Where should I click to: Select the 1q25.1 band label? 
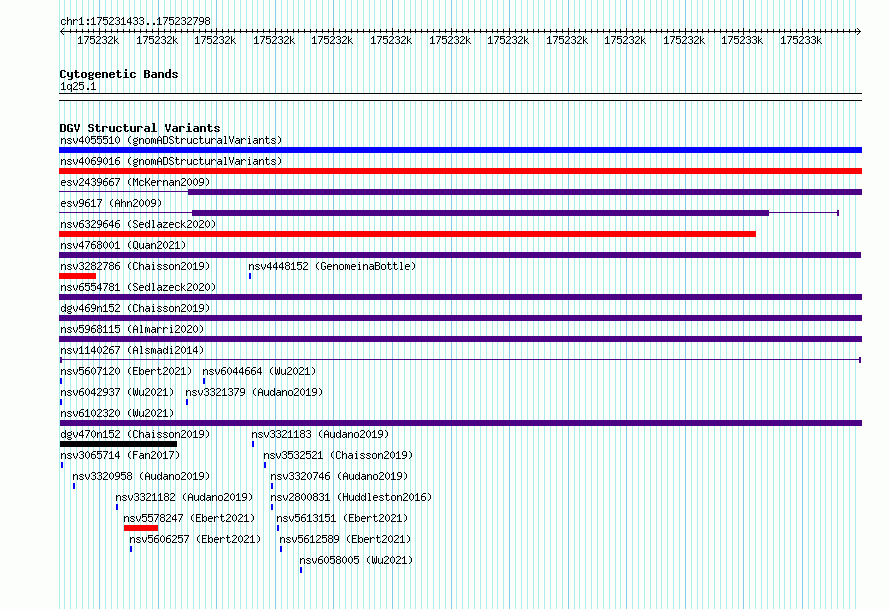[x=78, y=86]
